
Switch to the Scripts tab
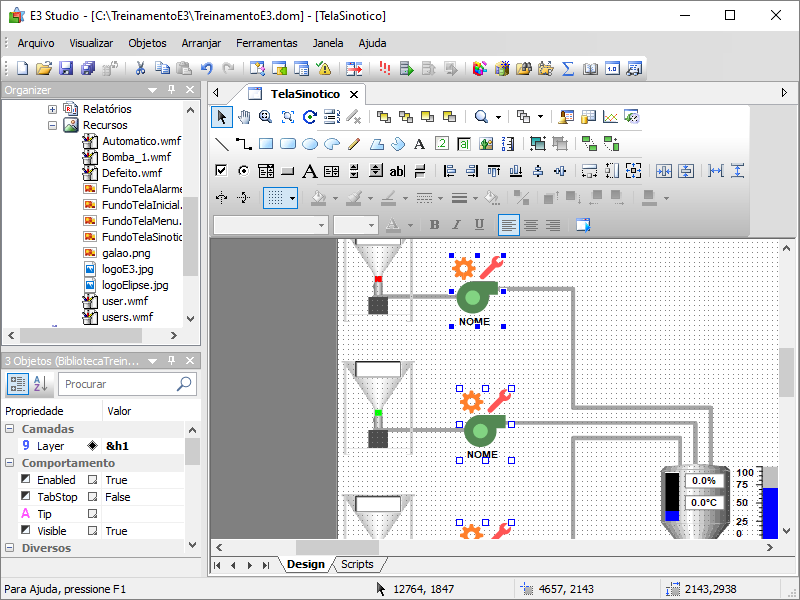(x=357, y=564)
